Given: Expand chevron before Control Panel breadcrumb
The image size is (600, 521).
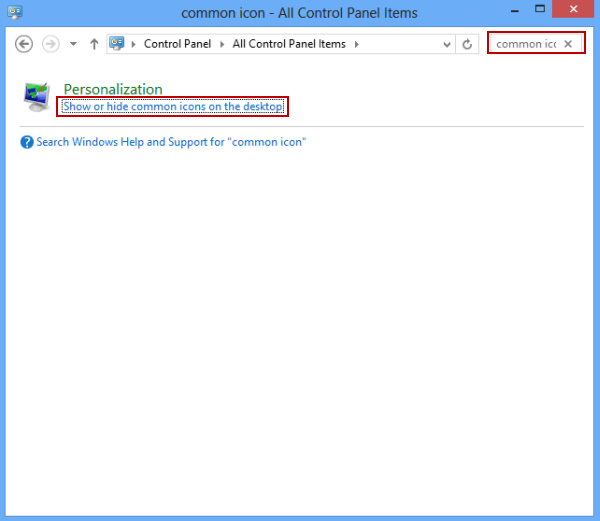Looking at the screenshot, I should (134, 44).
